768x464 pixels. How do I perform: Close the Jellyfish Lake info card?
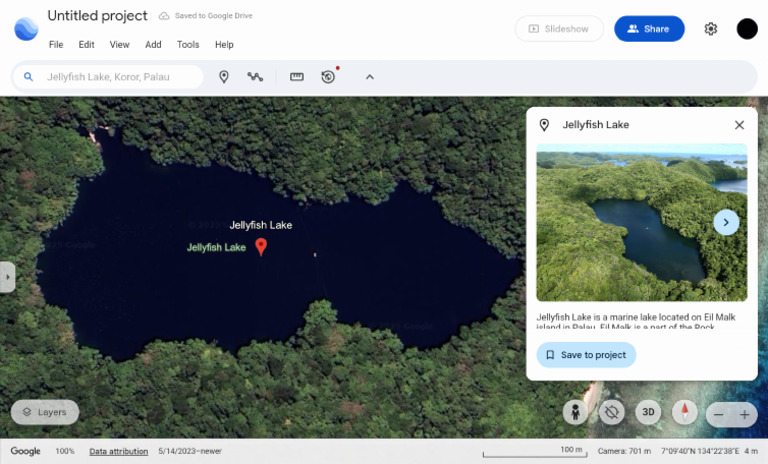739,125
